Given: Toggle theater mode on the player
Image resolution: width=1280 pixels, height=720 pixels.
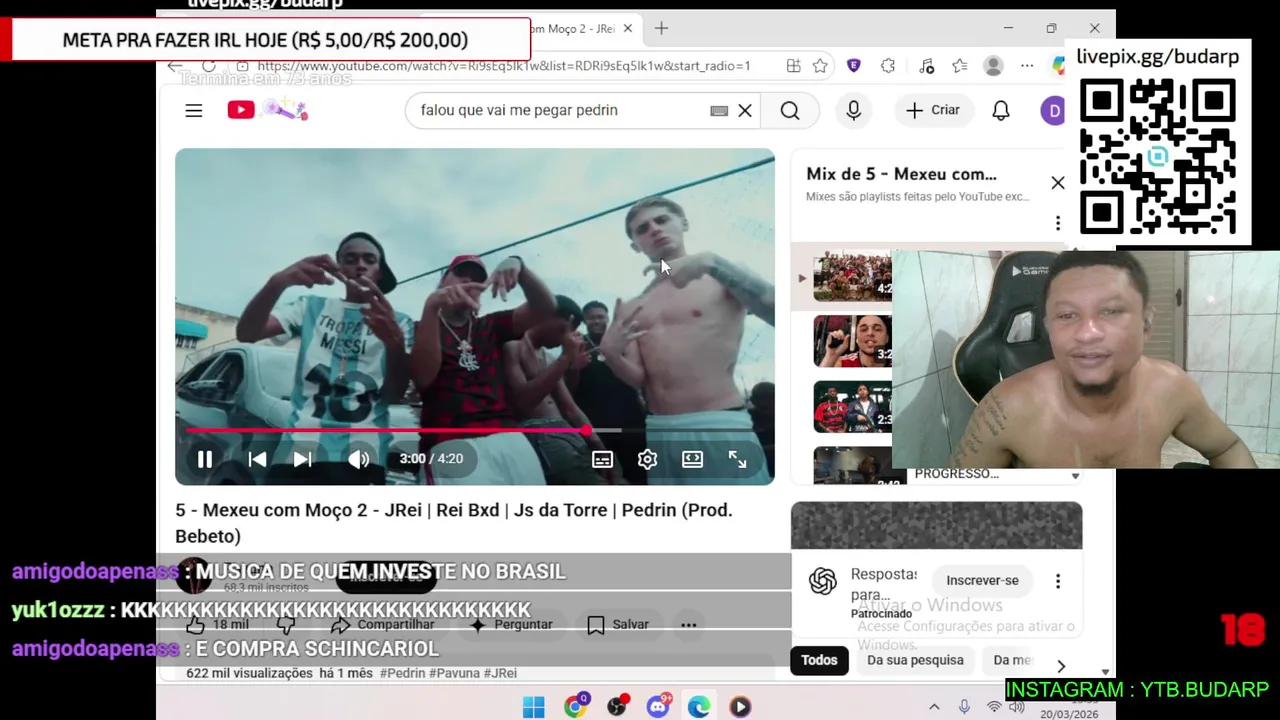Looking at the screenshot, I should pyautogui.click(x=692, y=459).
